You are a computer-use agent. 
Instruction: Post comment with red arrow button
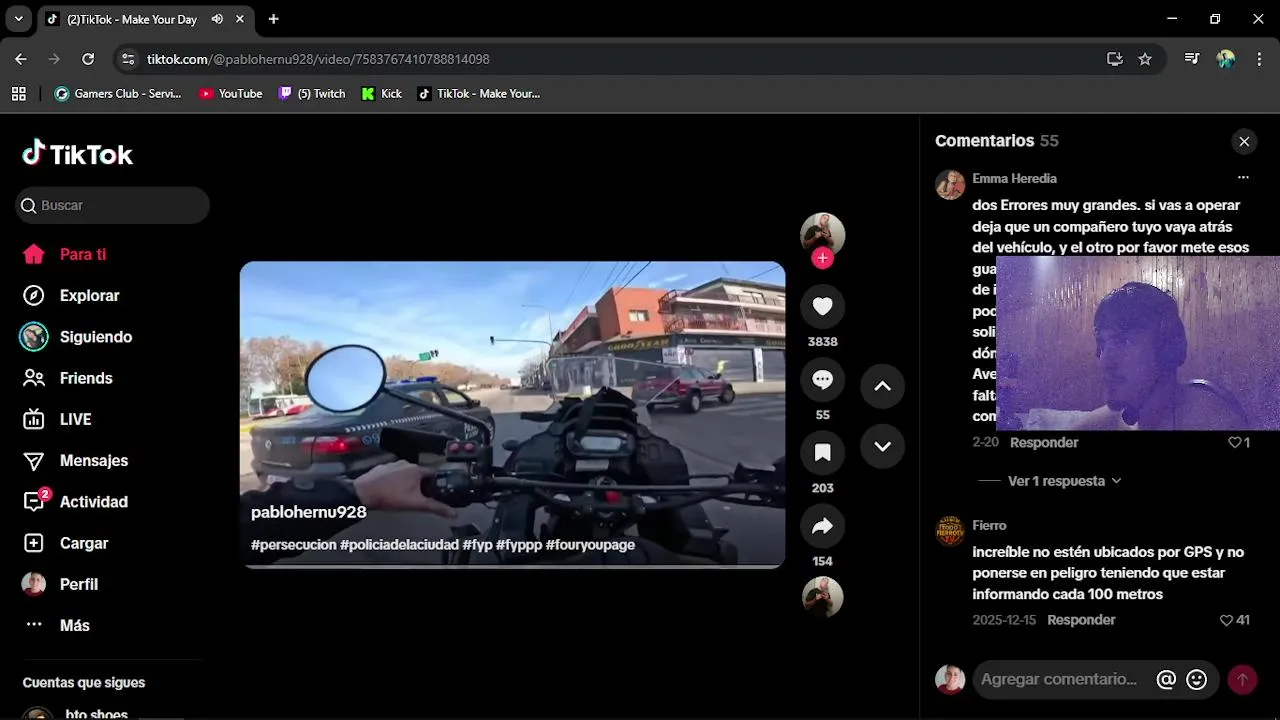click(x=1242, y=680)
